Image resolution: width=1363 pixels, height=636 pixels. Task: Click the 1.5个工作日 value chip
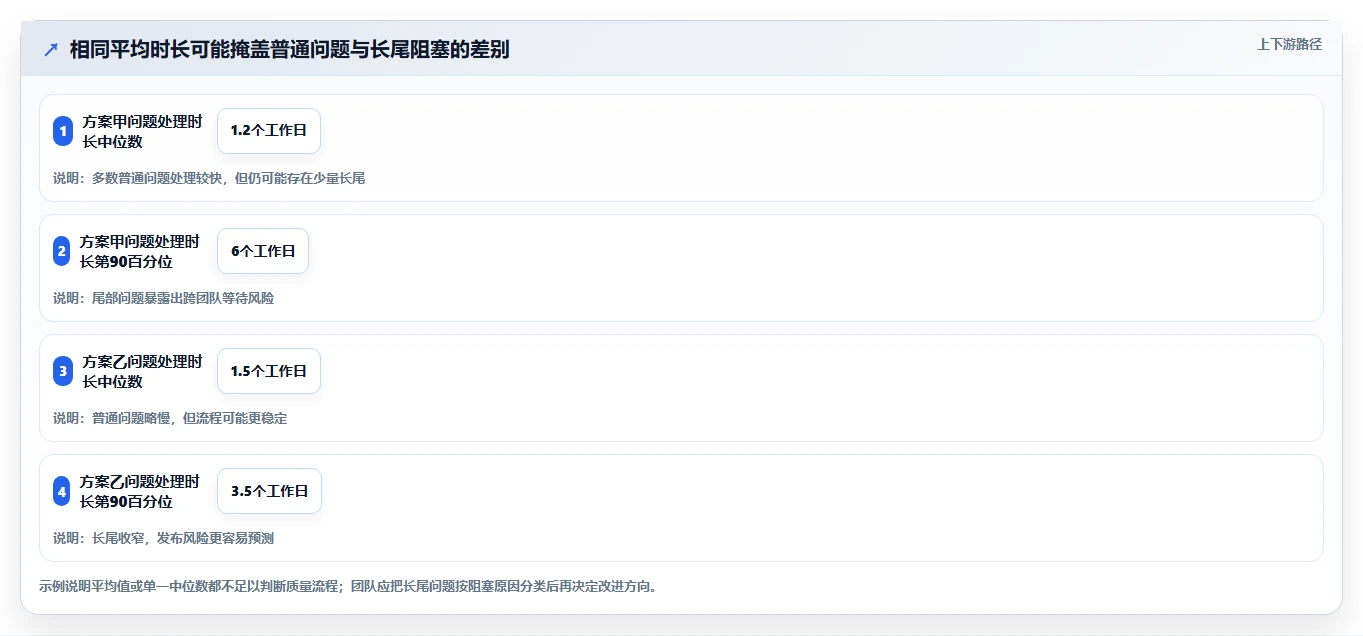pos(269,371)
